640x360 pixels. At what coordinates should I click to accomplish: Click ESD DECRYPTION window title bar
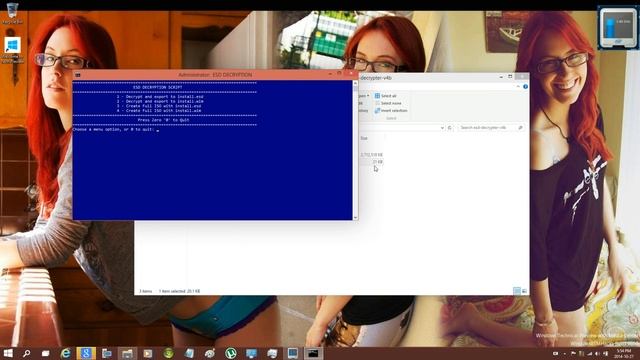215,75
